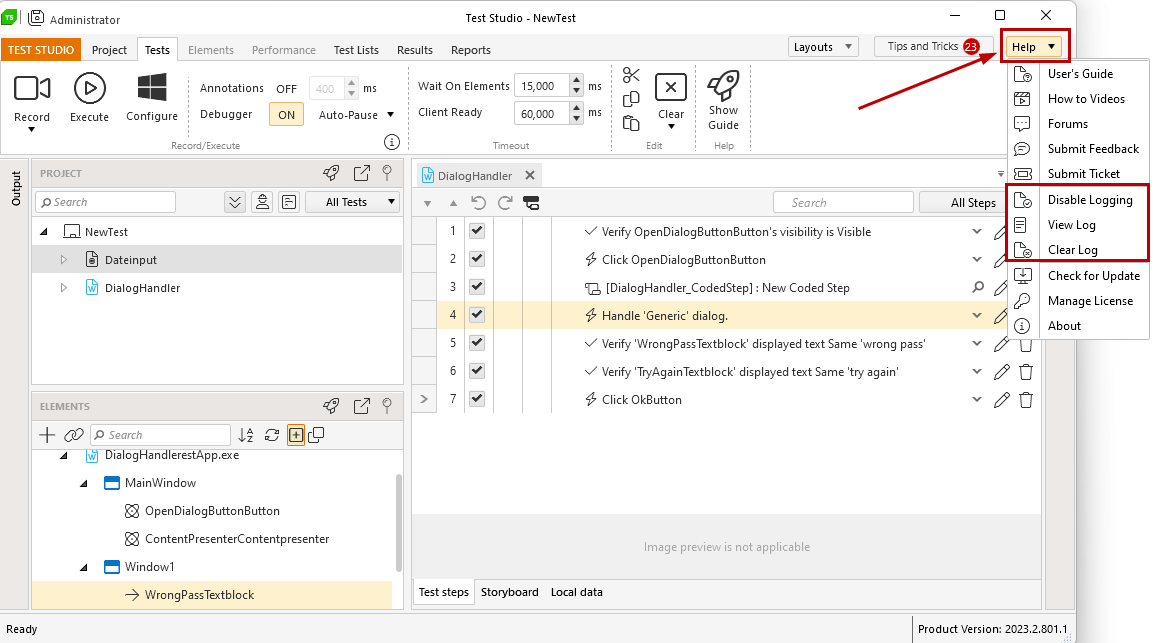The image size is (1156, 643).
Task: Expand the DialogHandler tree node
Action: coord(63,288)
